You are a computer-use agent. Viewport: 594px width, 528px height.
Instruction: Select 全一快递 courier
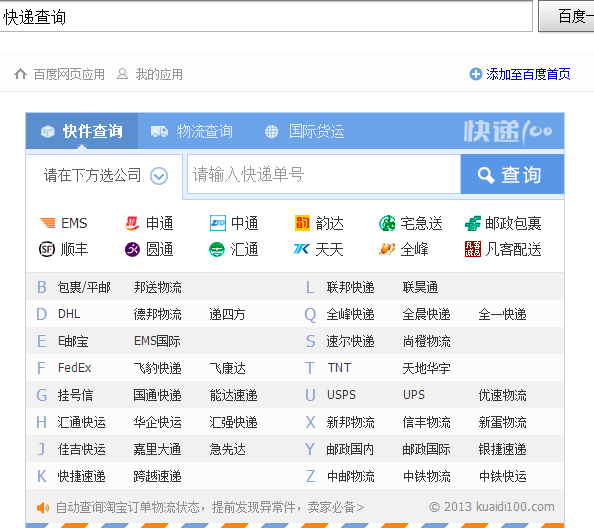pyautogui.click(x=502, y=314)
